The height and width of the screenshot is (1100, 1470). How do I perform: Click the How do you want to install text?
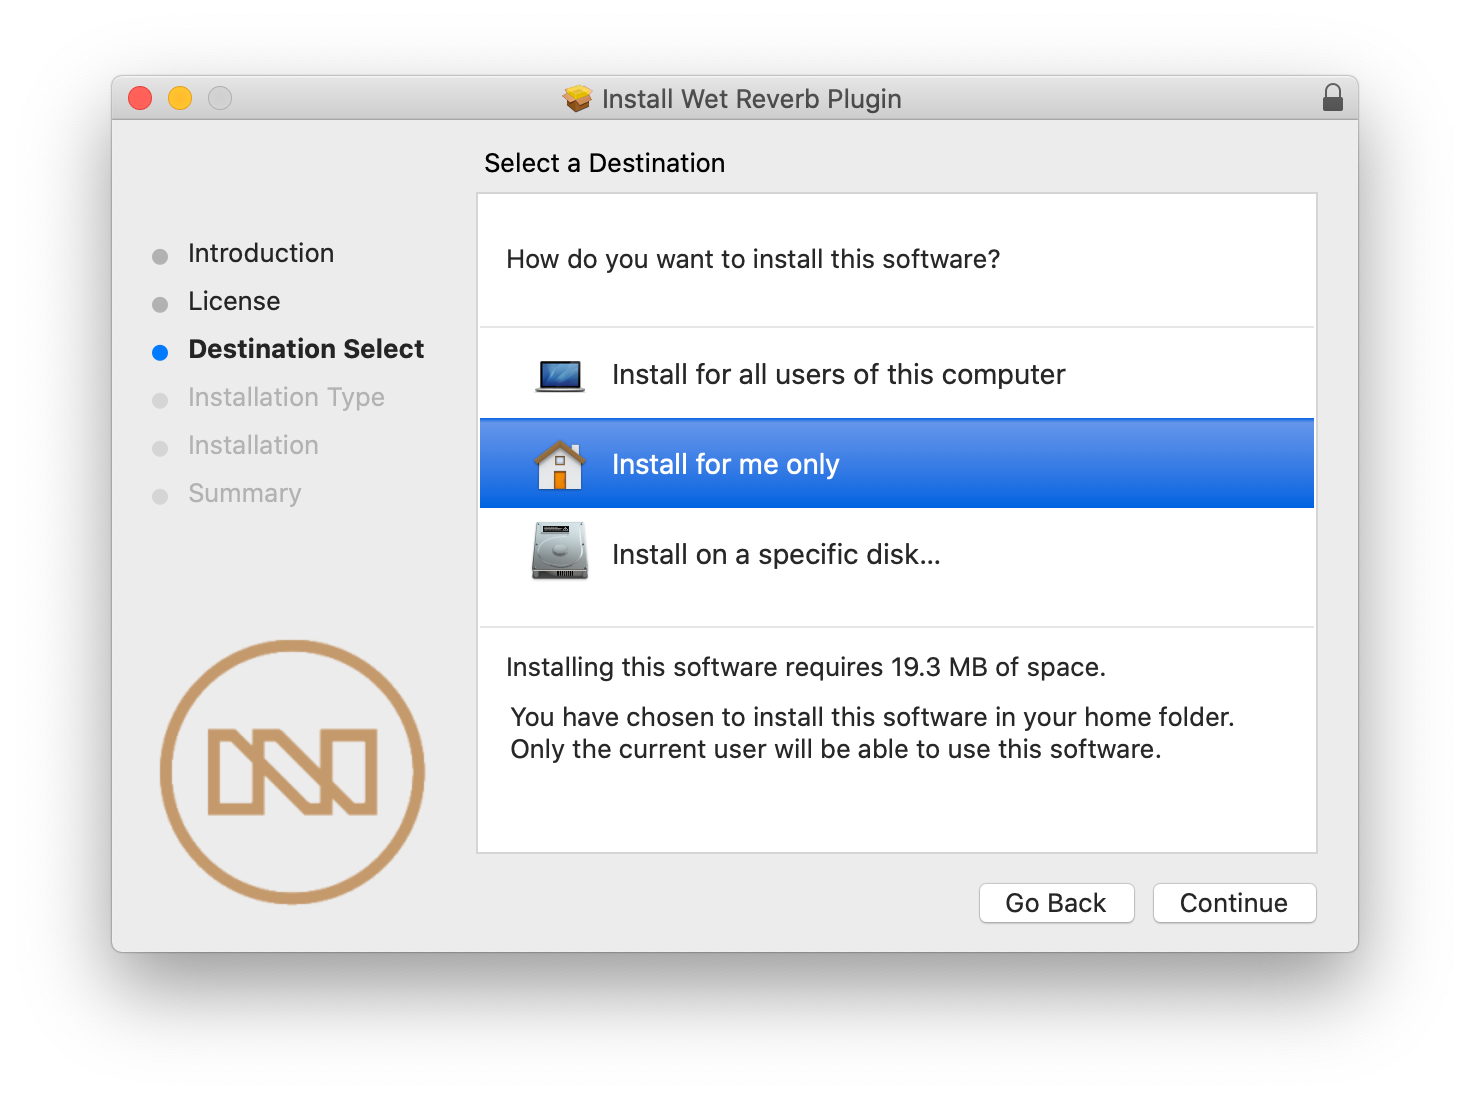coord(753,259)
